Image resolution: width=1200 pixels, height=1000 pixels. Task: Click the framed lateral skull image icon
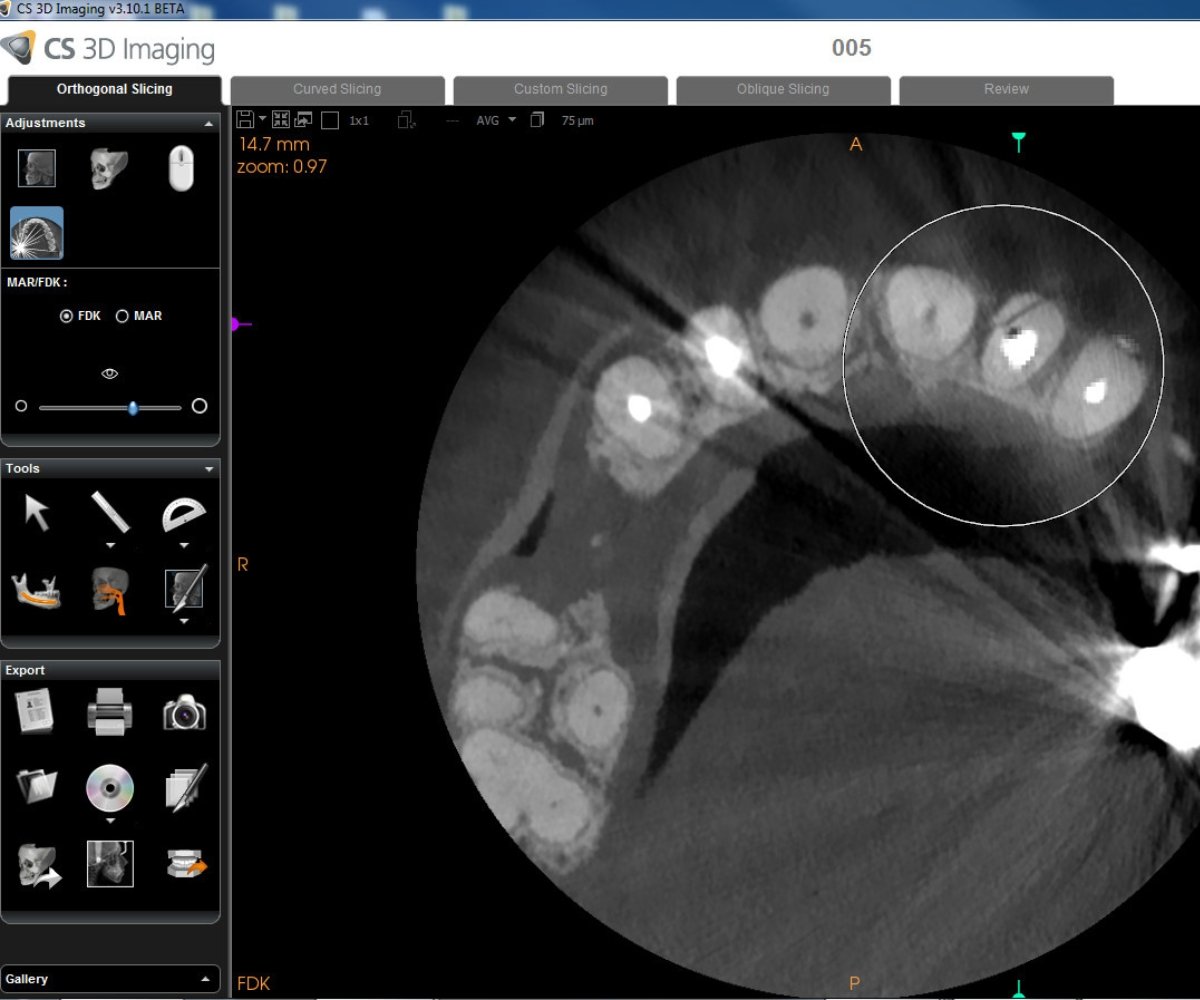click(x=110, y=864)
